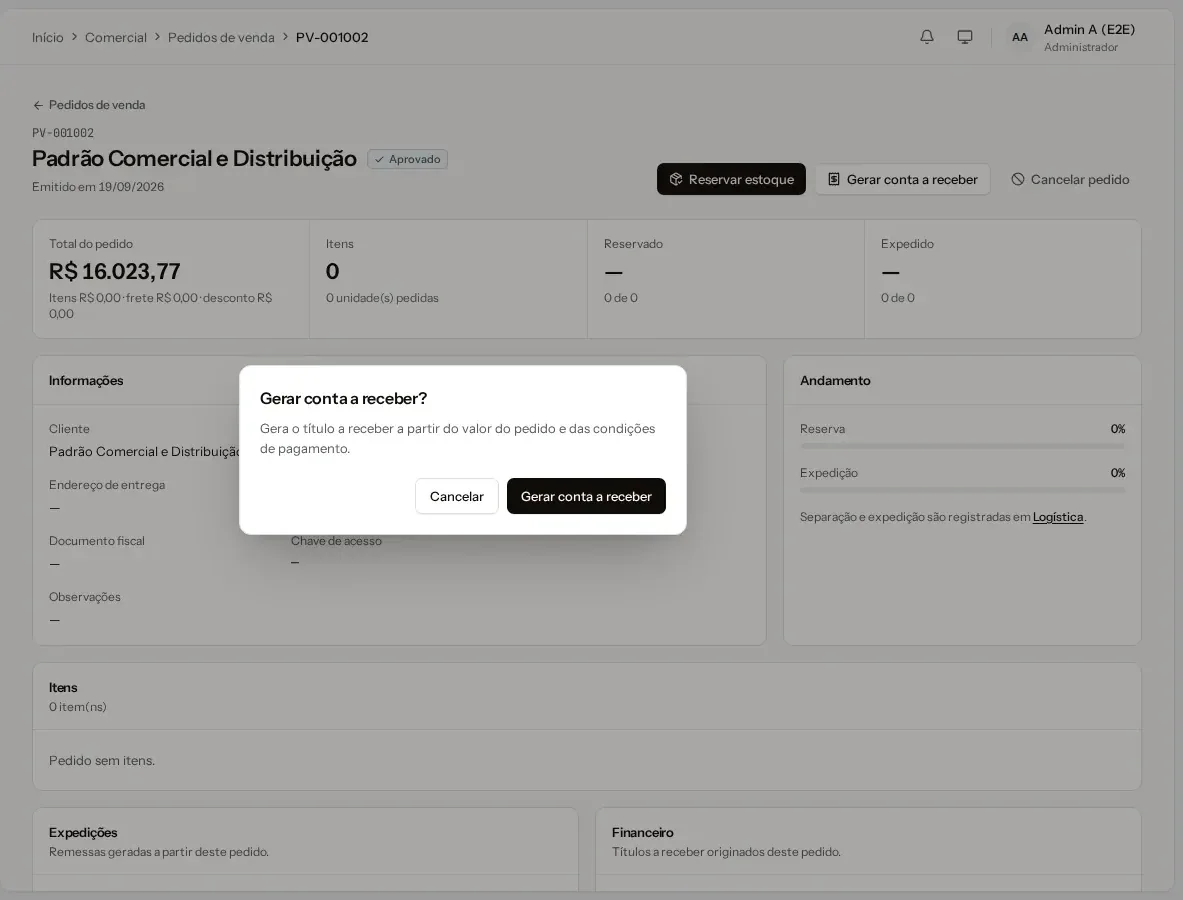The image size is (1183, 900).
Task: Click the Aprovado status badge
Action: (x=407, y=159)
